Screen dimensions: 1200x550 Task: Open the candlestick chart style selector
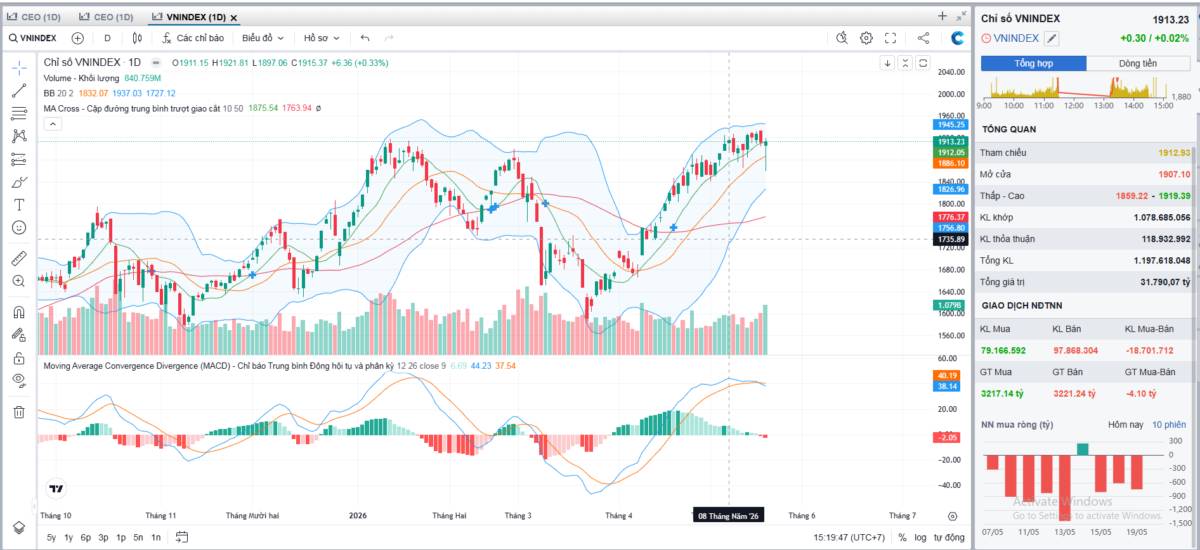click(x=137, y=38)
